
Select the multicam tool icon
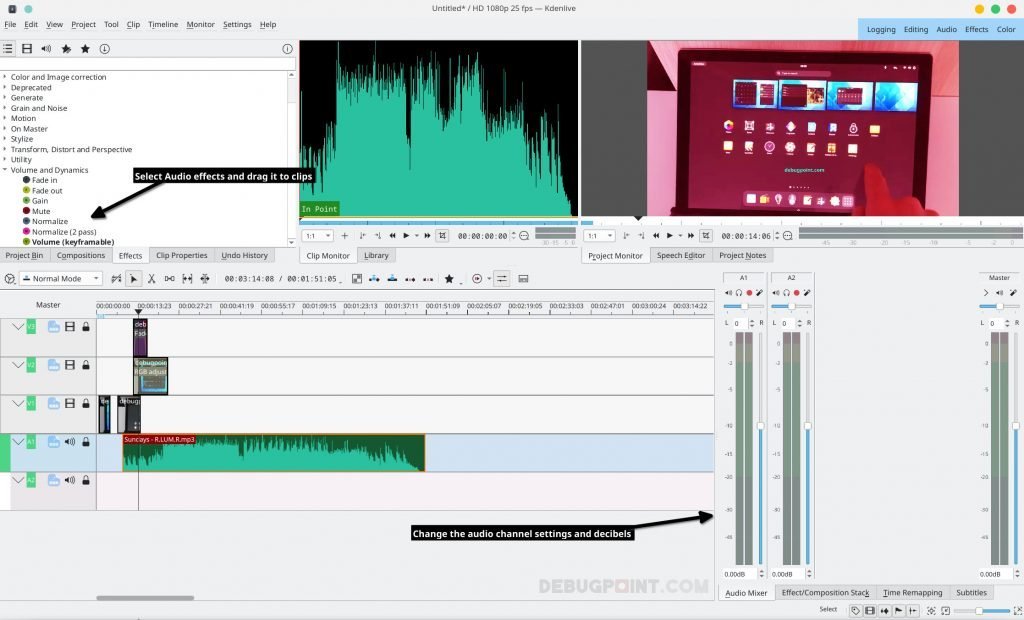click(x=205, y=279)
